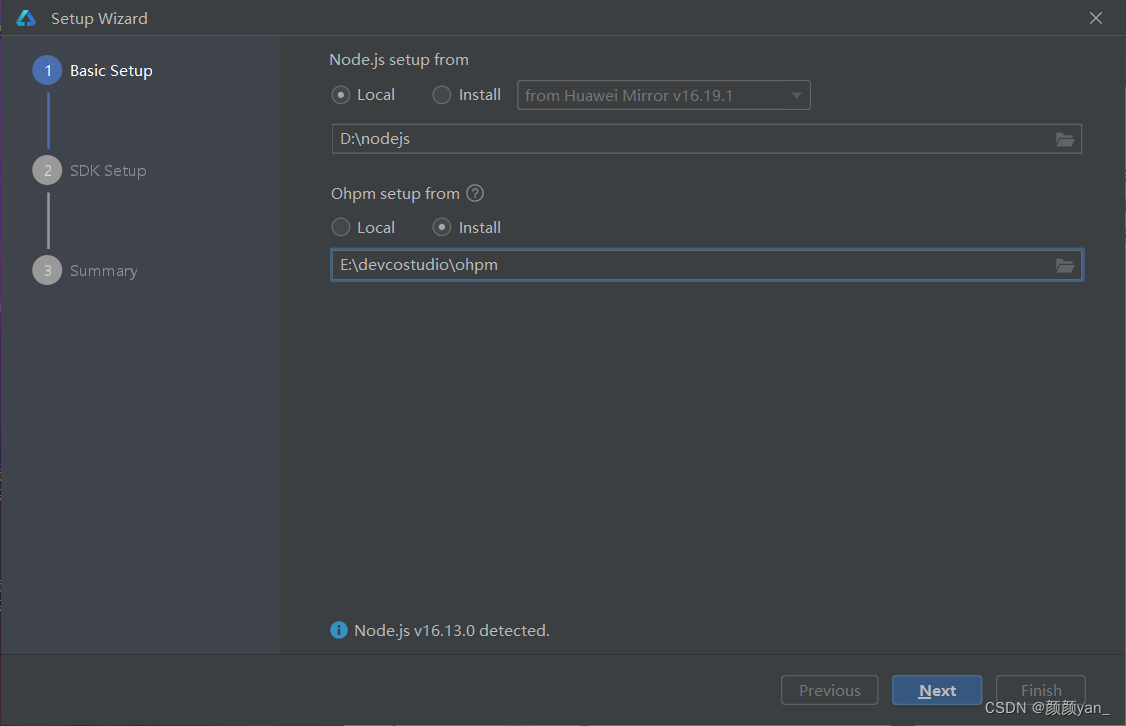1126x726 pixels.
Task: Click the Previous button
Action: point(829,690)
